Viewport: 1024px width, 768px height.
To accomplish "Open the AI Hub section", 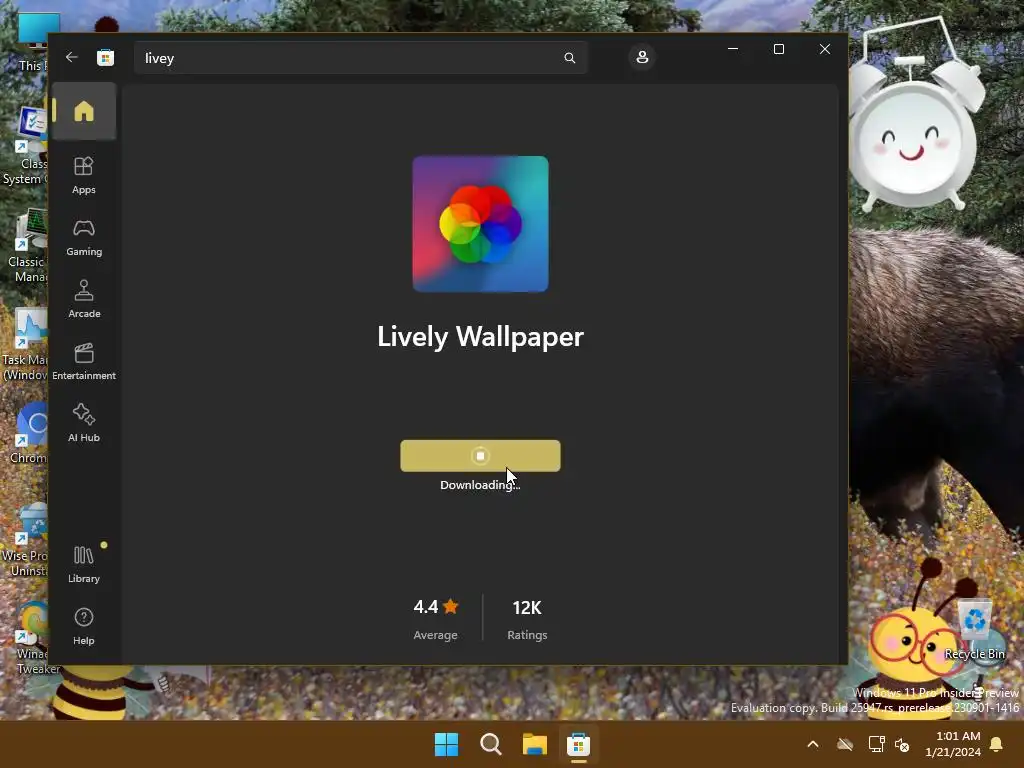I will (x=84, y=424).
